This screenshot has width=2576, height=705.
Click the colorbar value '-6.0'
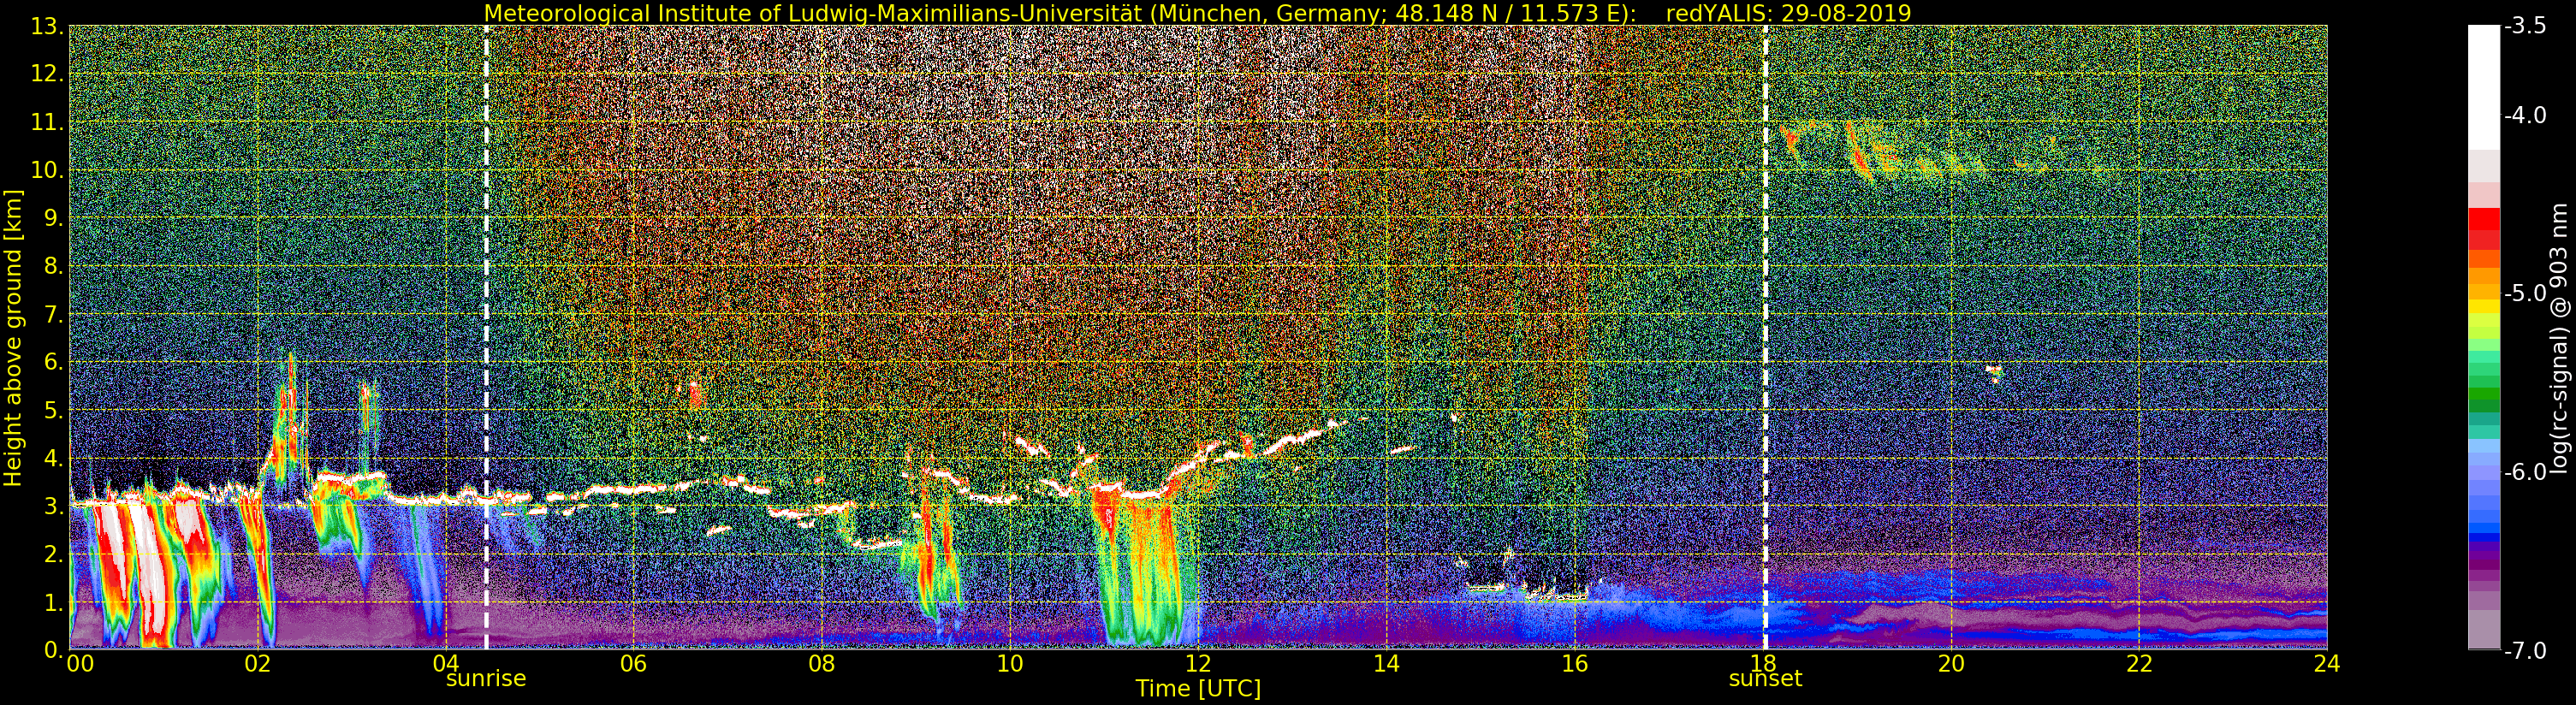[x=2525, y=472]
